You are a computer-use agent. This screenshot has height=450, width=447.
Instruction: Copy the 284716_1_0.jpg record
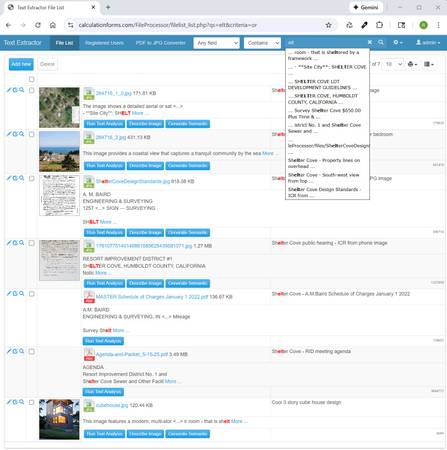click(x=15, y=90)
